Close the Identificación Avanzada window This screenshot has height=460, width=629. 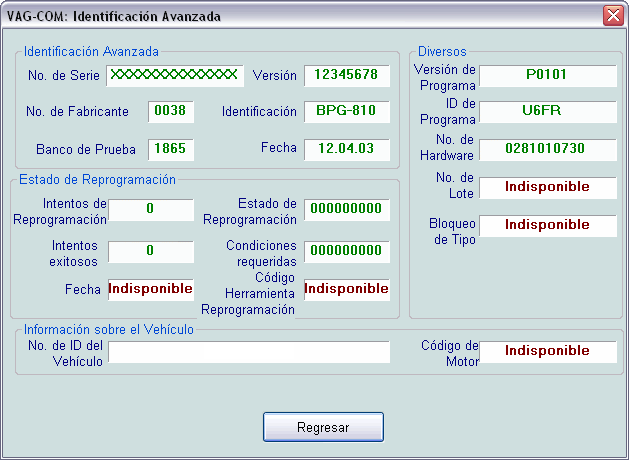click(x=612, y=16)
